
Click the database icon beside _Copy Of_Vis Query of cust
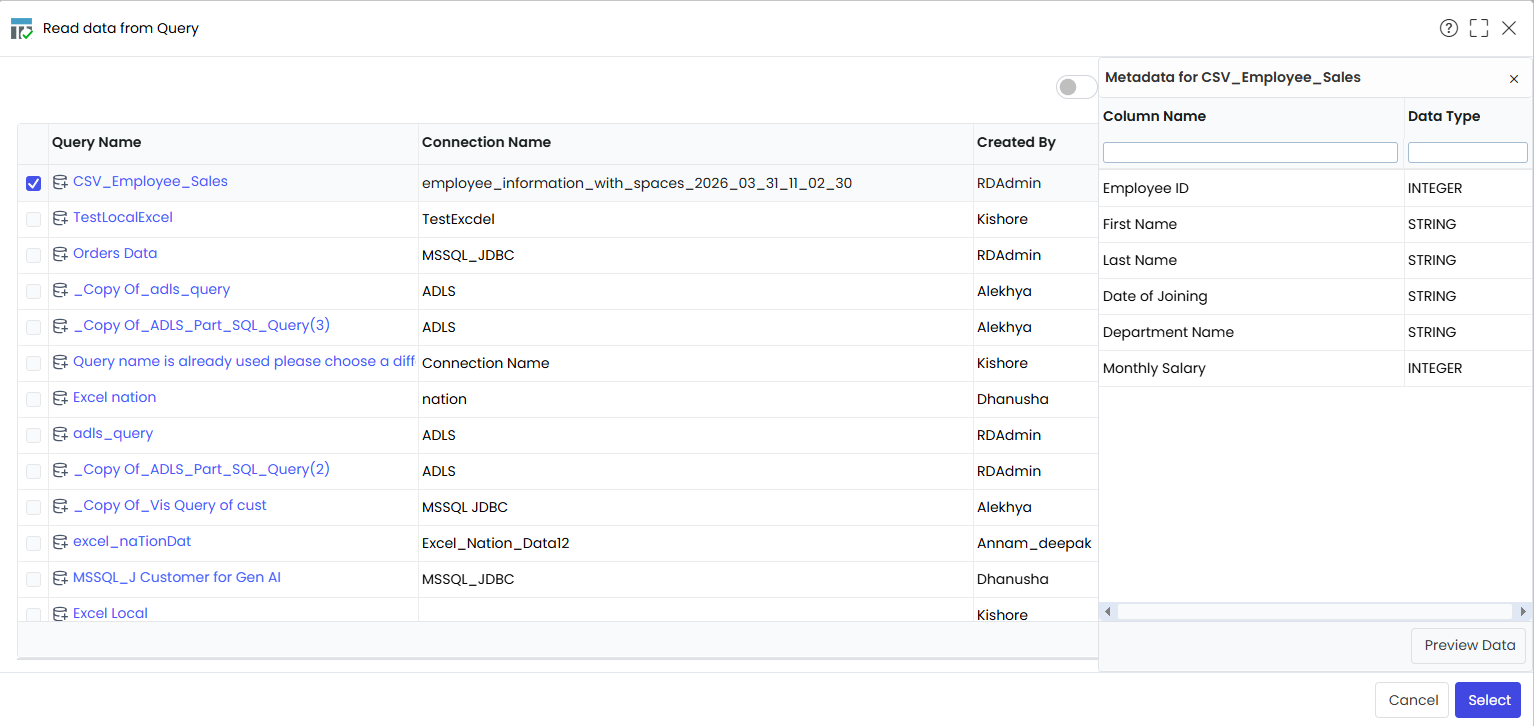coord(60,506)
